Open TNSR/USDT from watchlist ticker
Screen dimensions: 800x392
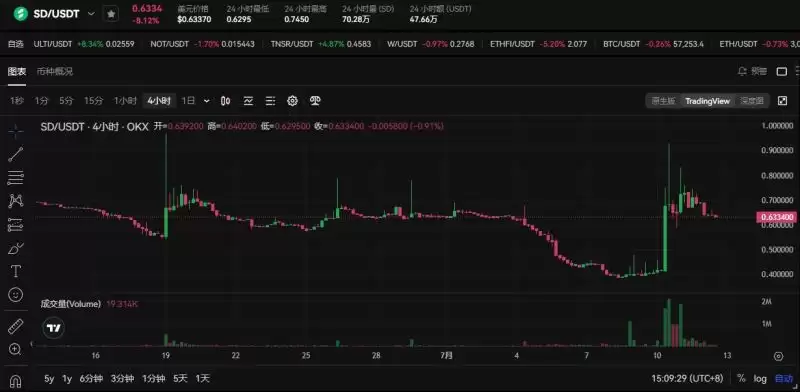[x=321, y=44]
